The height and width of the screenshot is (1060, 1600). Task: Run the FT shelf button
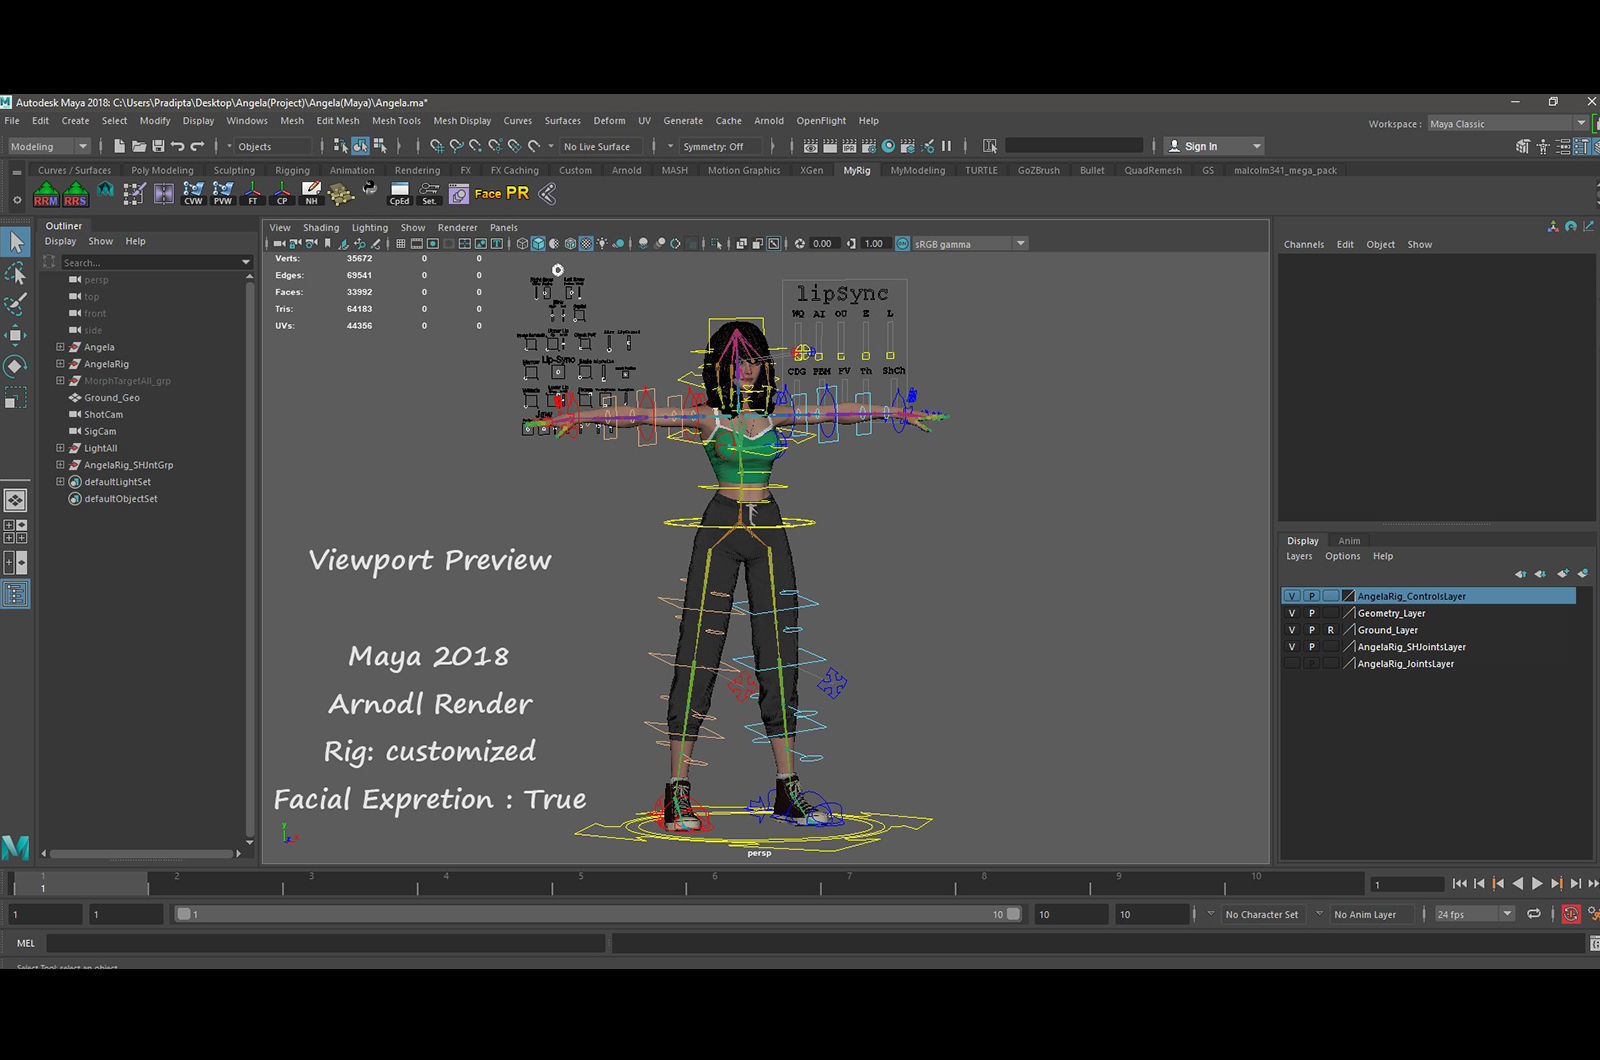(253, 194)
